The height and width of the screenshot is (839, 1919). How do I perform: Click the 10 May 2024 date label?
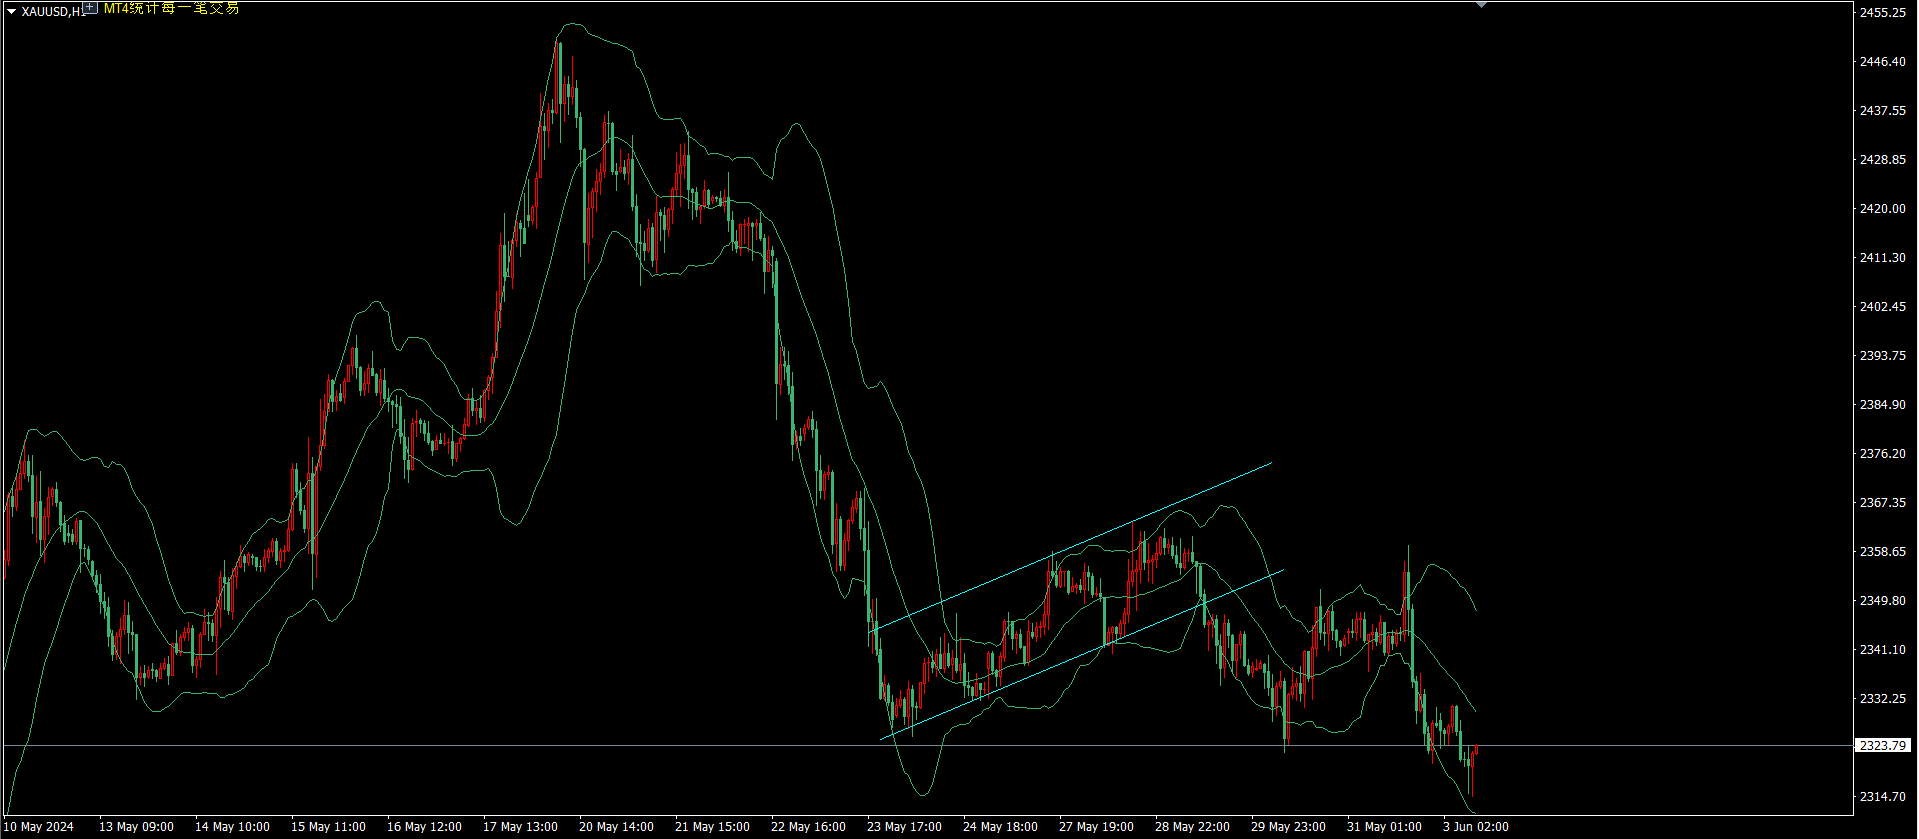39,827
